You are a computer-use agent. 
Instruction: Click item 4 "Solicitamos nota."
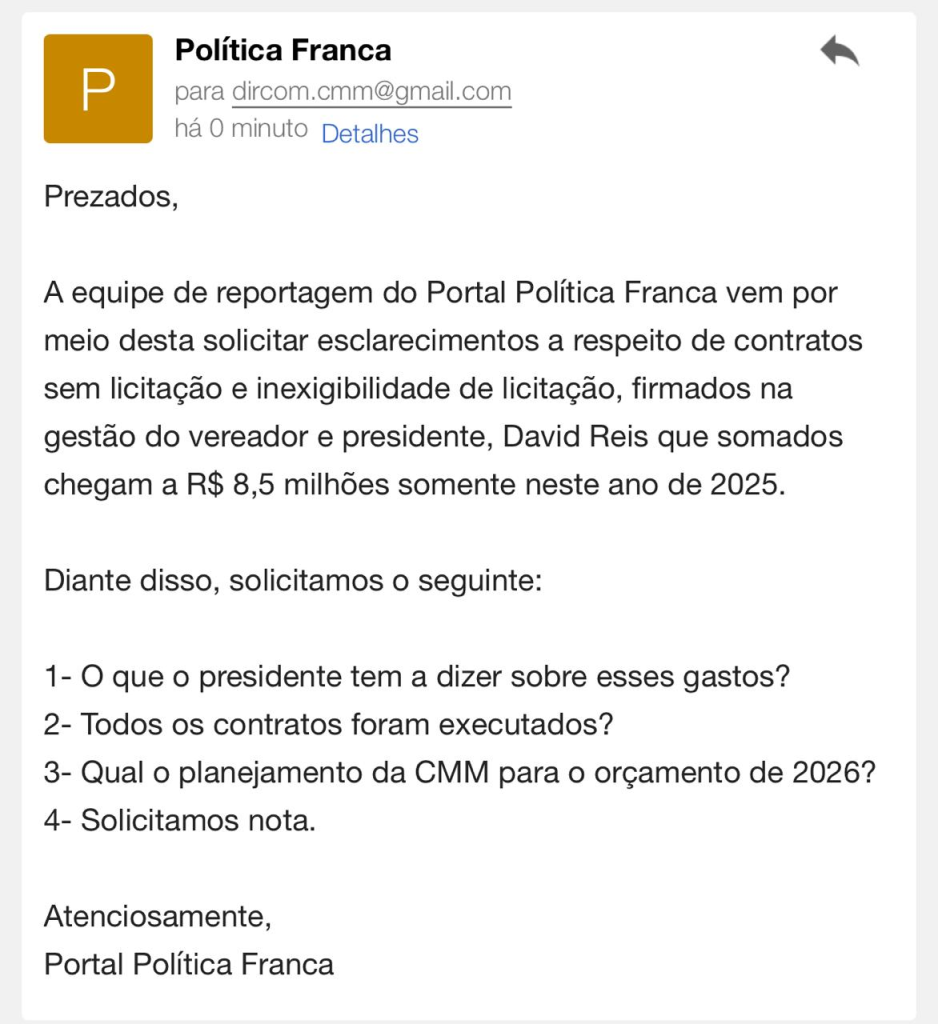(x=180, y=821)
